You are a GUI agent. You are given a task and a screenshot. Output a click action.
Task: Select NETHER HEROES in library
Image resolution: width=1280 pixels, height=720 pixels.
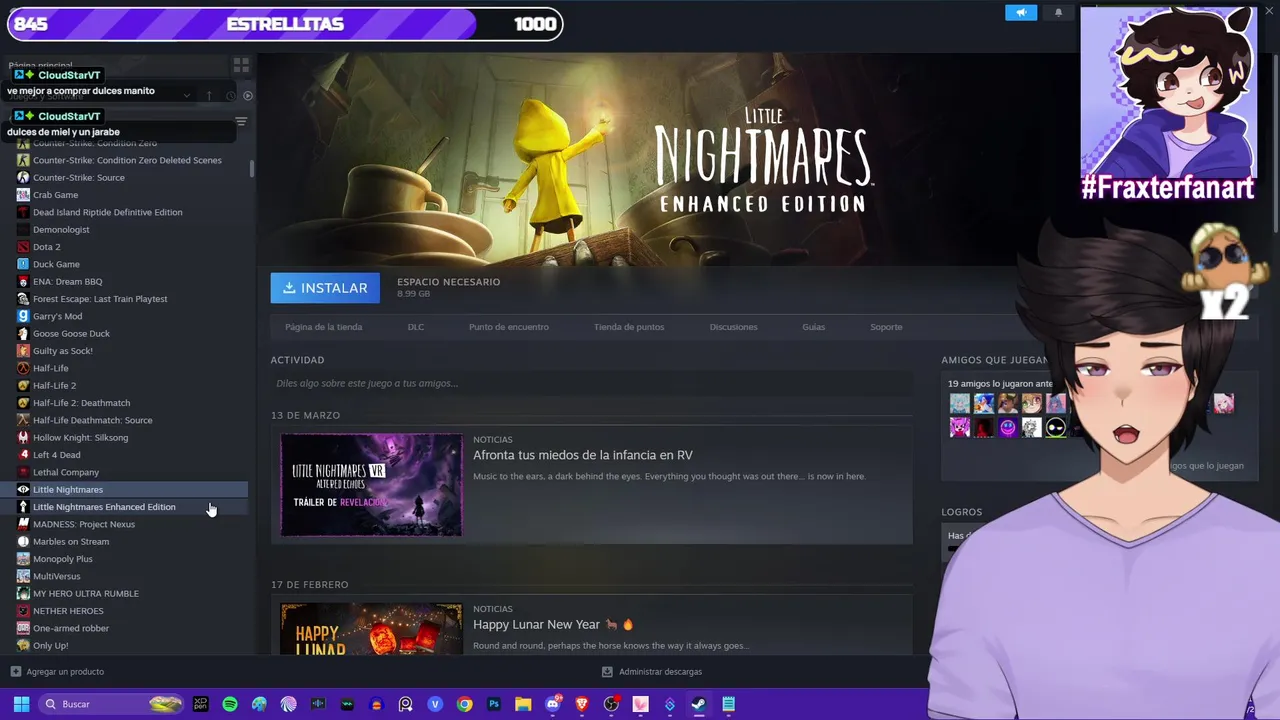click(x=68, y=611)
